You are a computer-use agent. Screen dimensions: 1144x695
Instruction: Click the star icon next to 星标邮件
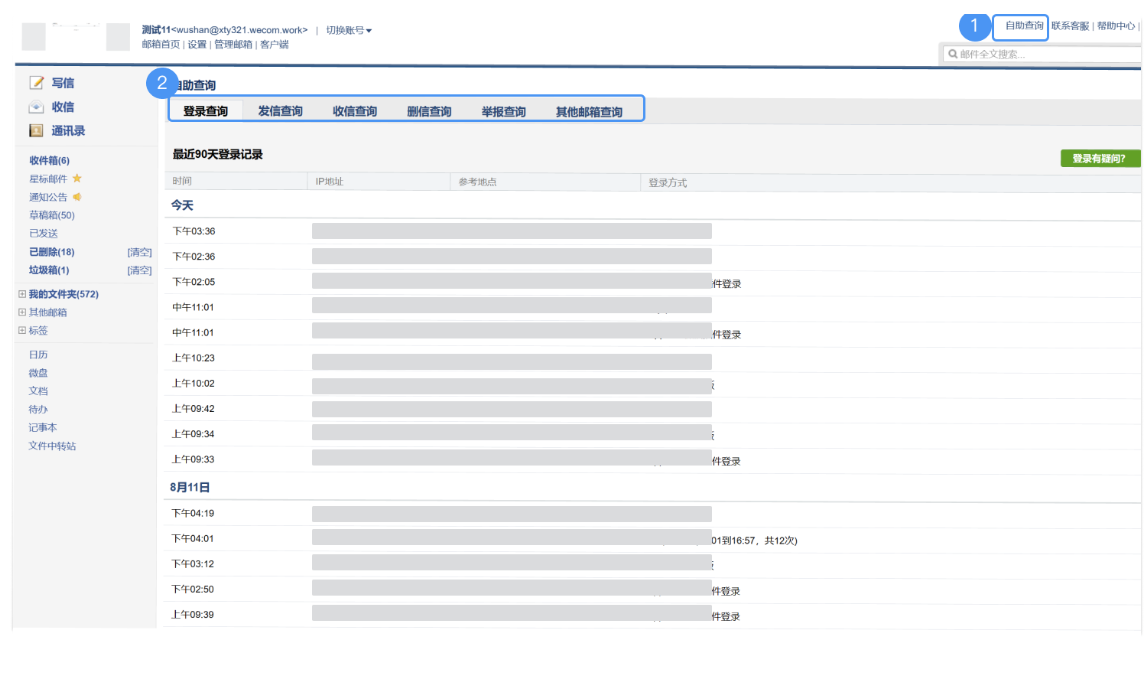(x=77, y=179)
